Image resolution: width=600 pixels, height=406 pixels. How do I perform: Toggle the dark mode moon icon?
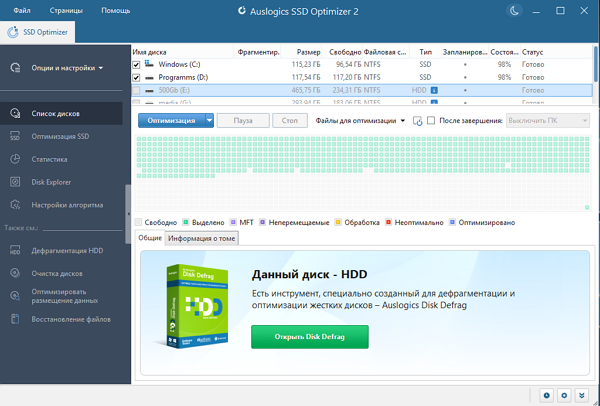514,11
